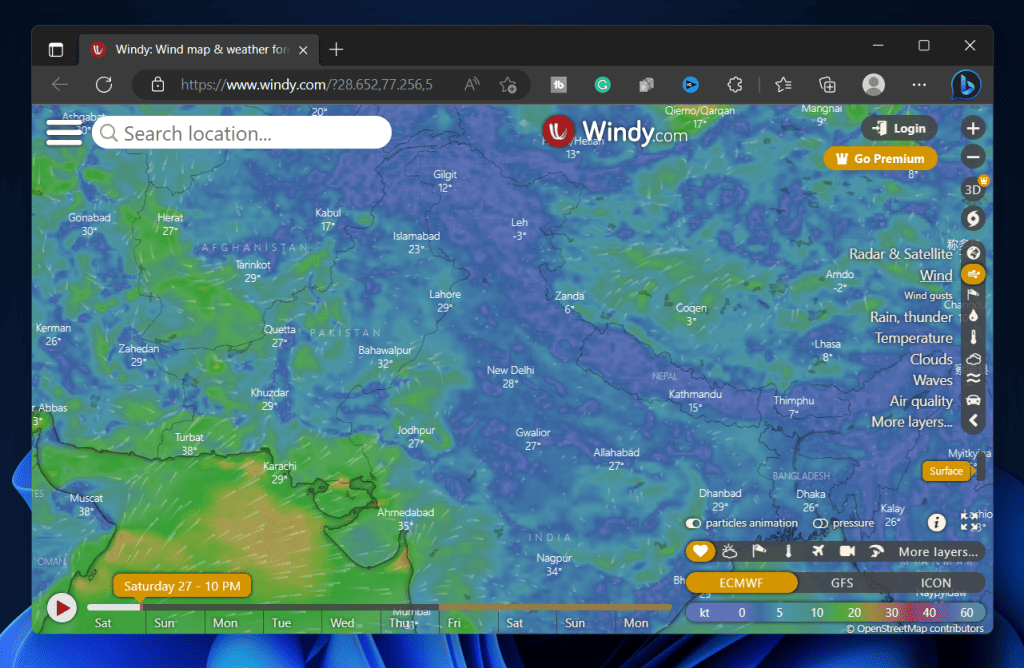Image resolution: width=1024 pixels, height=668 pixels.
Task: Select the wind gusts flag icon
Action: click(972, 295)
